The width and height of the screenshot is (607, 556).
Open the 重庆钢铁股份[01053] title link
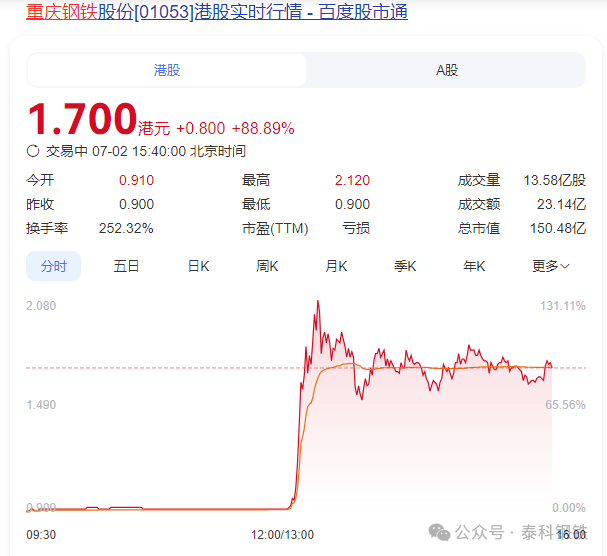tap(217, 11)
